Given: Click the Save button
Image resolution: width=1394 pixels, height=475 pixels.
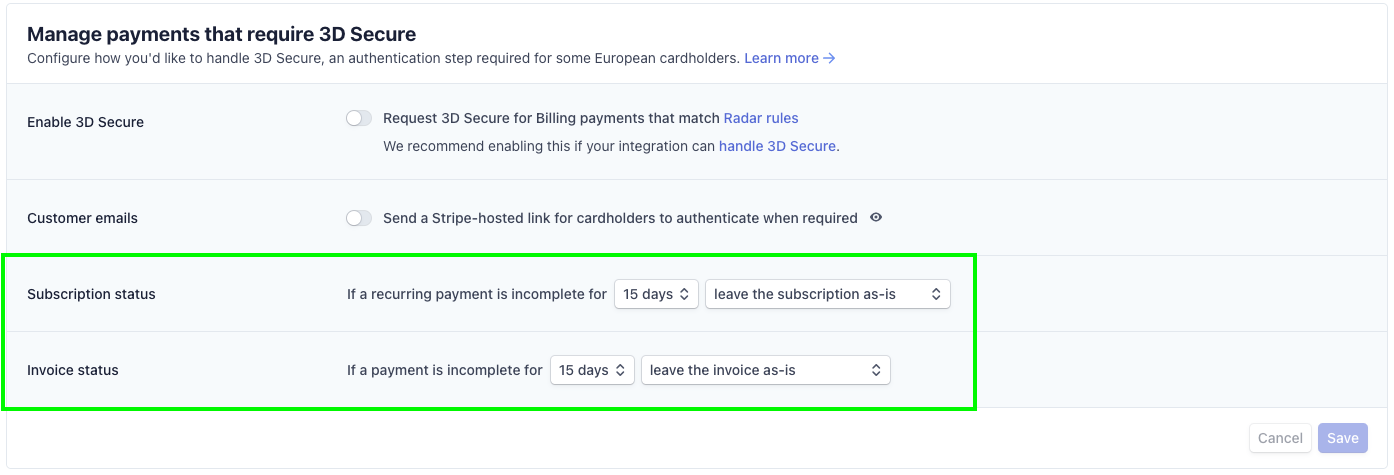Looking at the screenshot, I should [x=1343, y=438].
